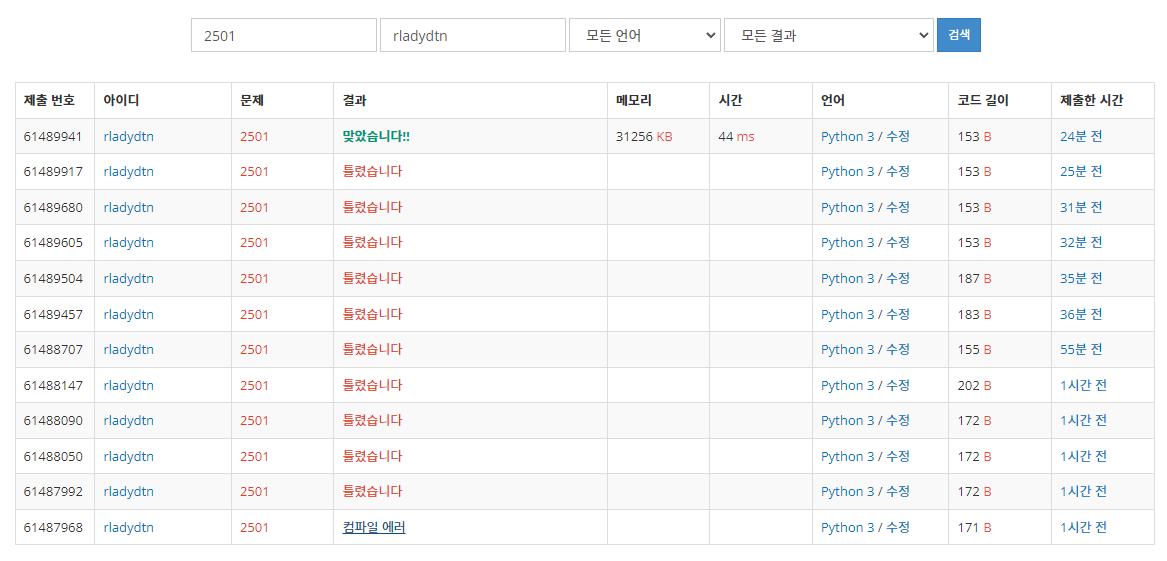This screenshot has width=1167, height=561.
Task: Open the 모든 결과 result dropdown
Action: tap(828, 35)
